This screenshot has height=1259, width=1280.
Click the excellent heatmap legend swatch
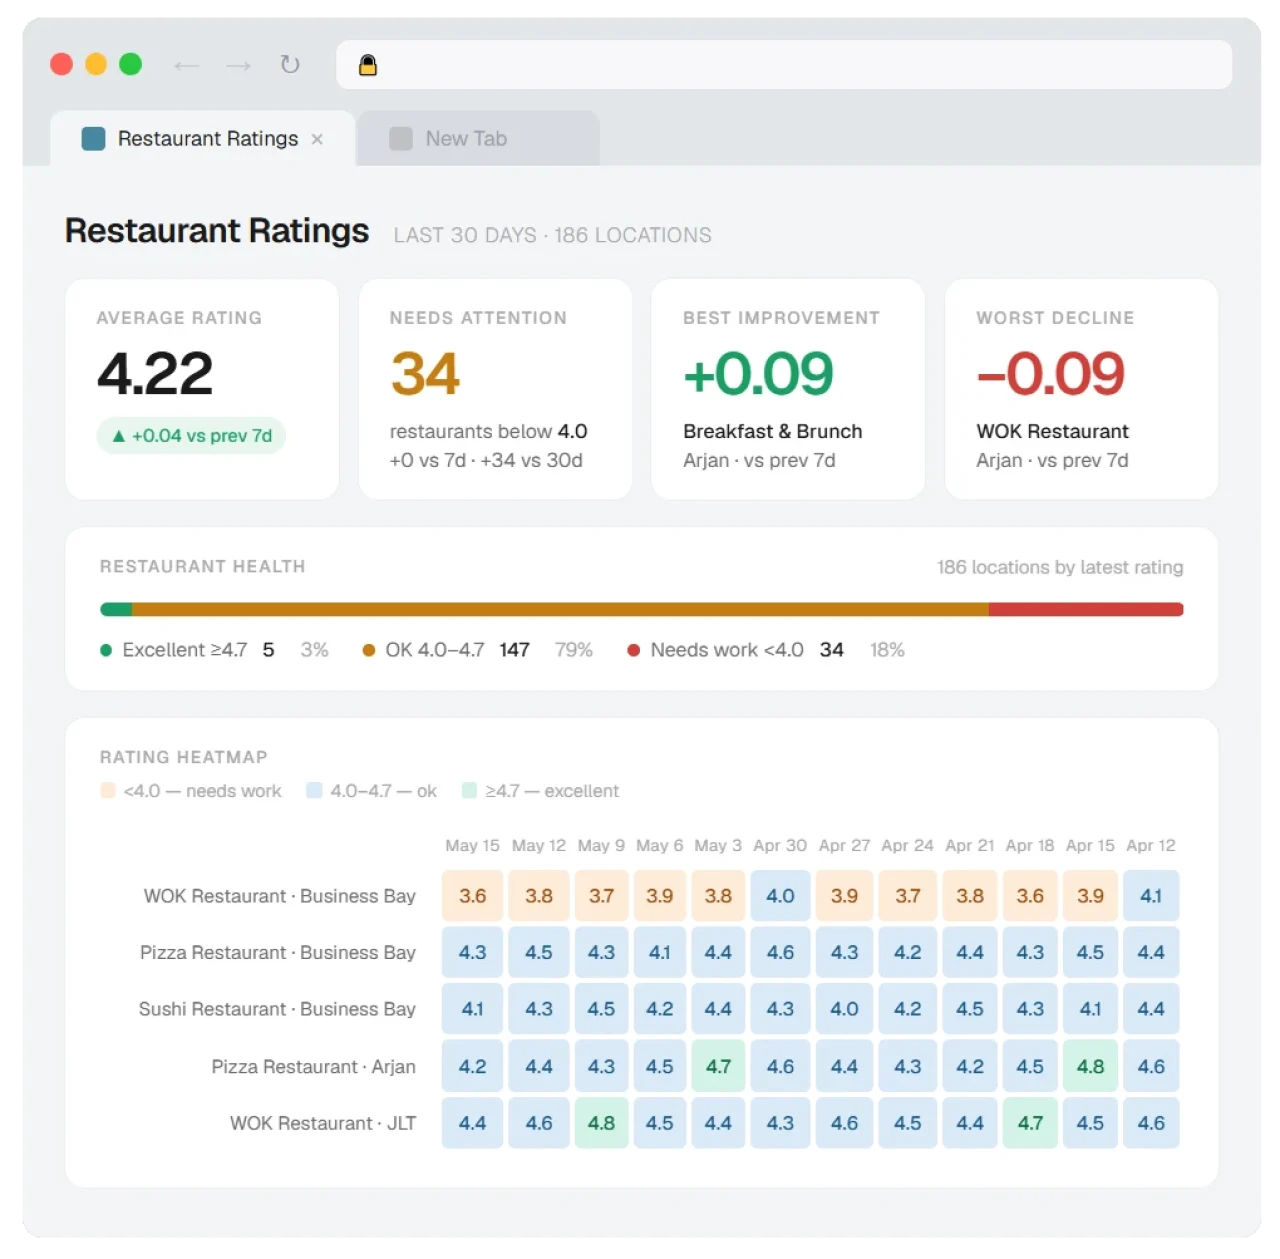coord(469,790)
